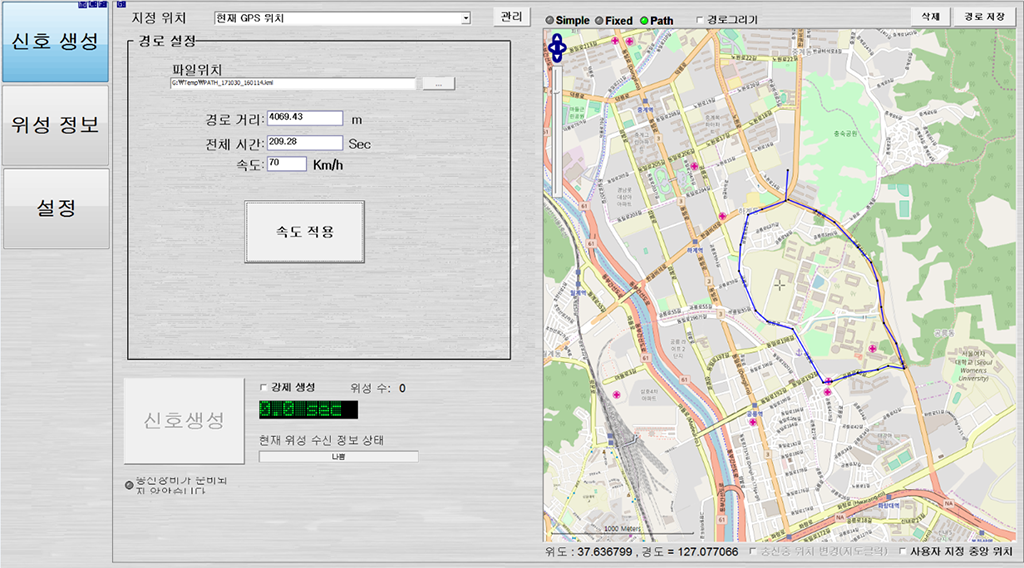Click the large 신호생성 button
1024x568 pixels.
184,420
